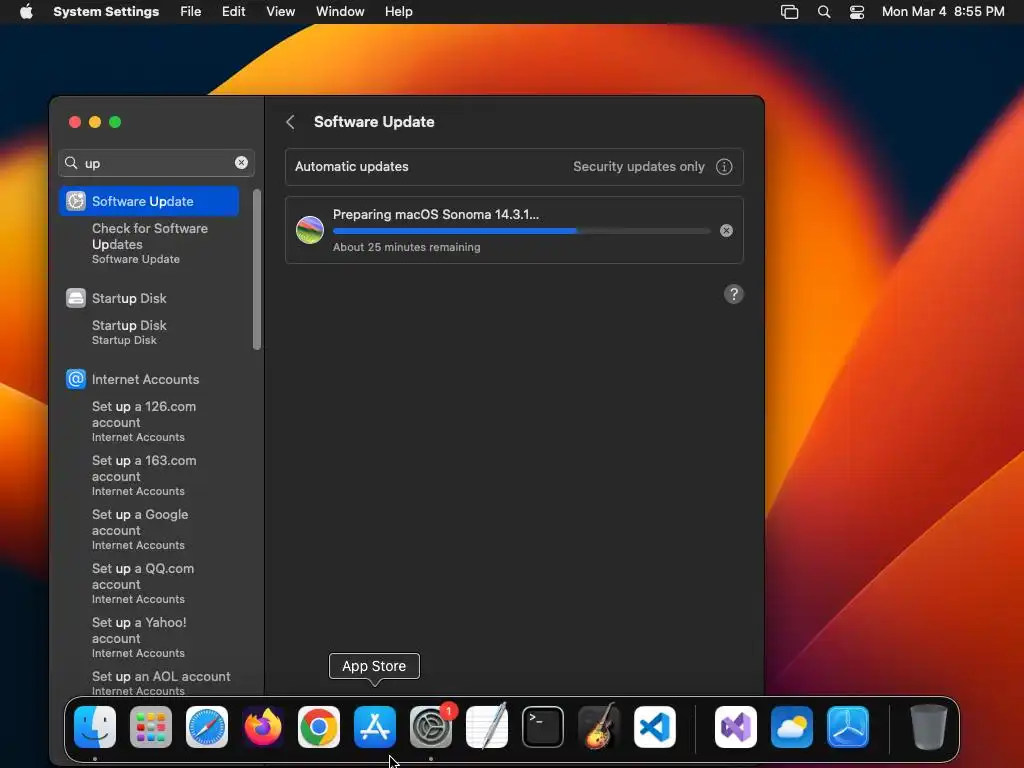The width and height of the screenshot is (1024, 768).
Task: Open Finder from the dock
Action: (x=95, y=726)
